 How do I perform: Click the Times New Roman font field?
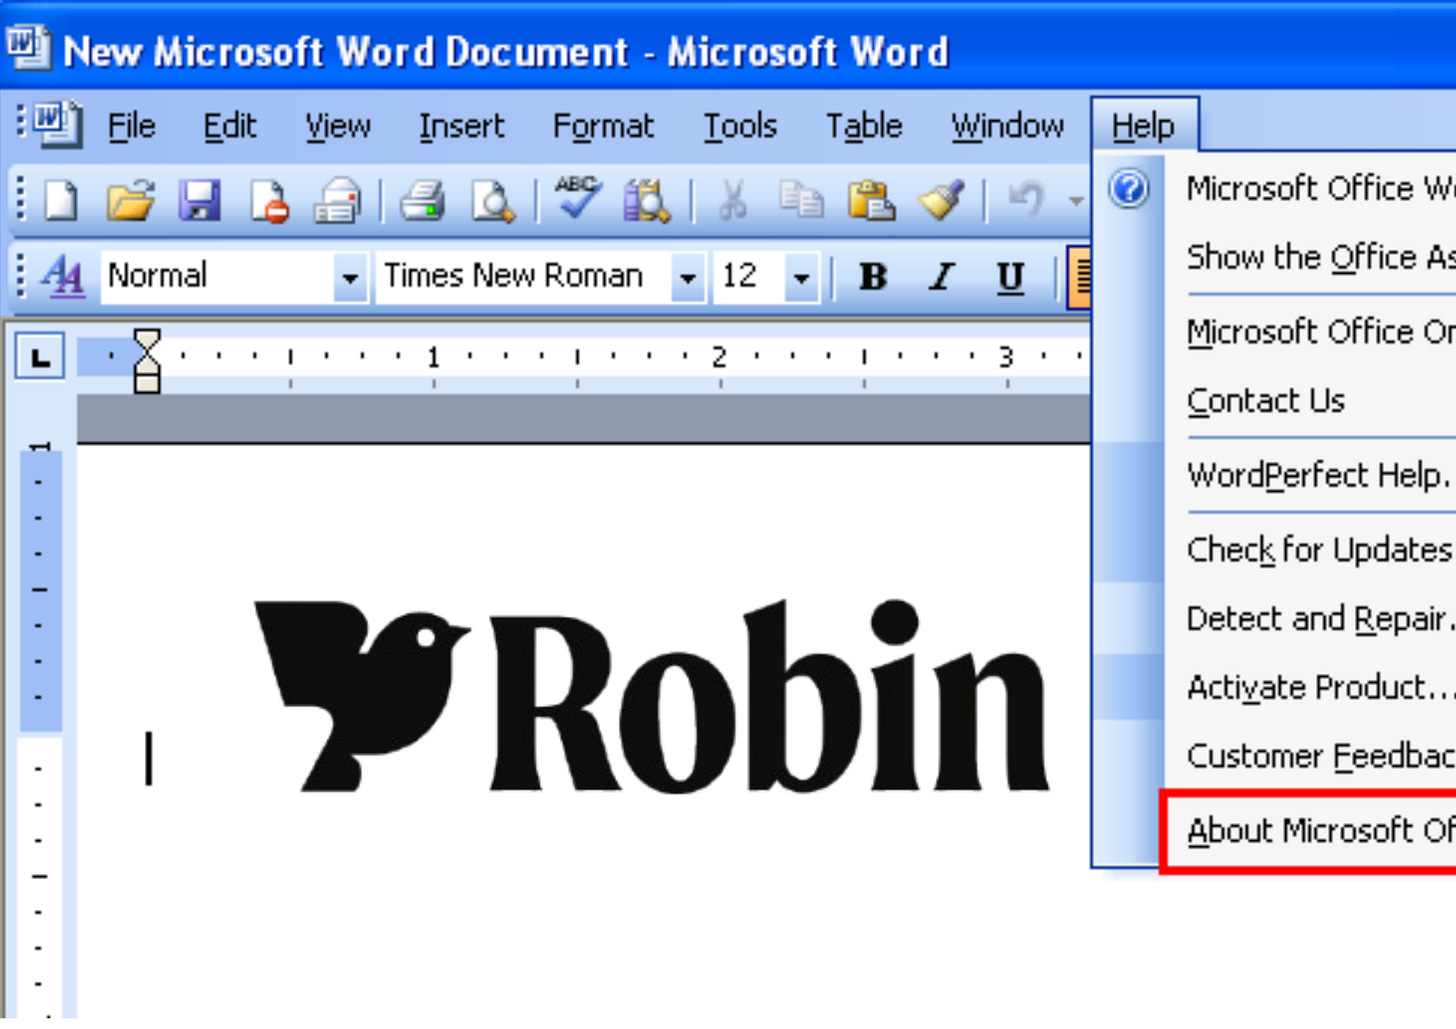[523, 276]
